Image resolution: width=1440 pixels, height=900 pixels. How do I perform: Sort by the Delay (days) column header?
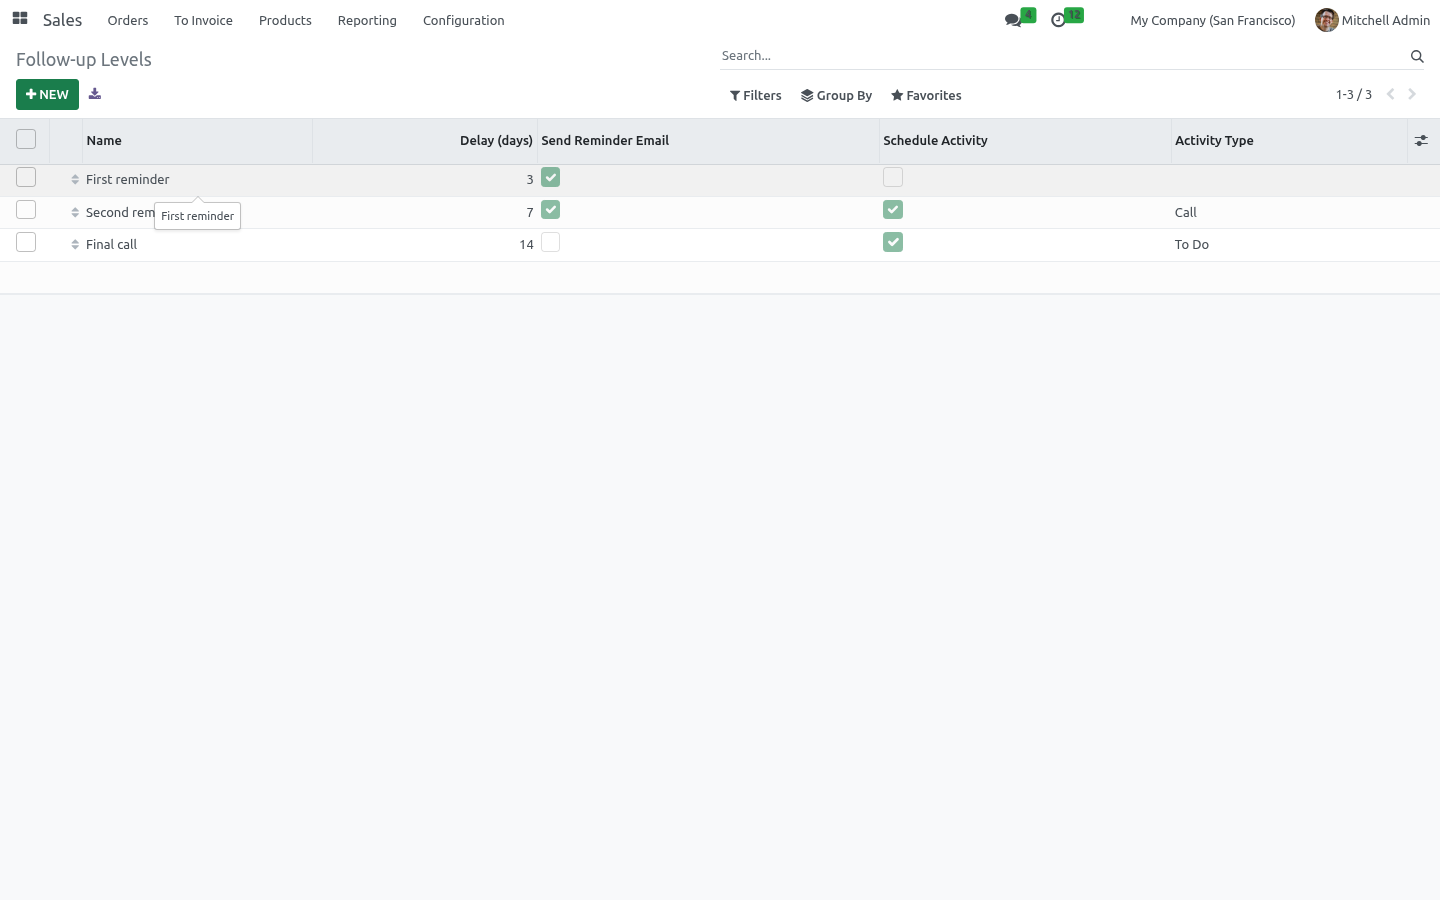tap(425, 141)
